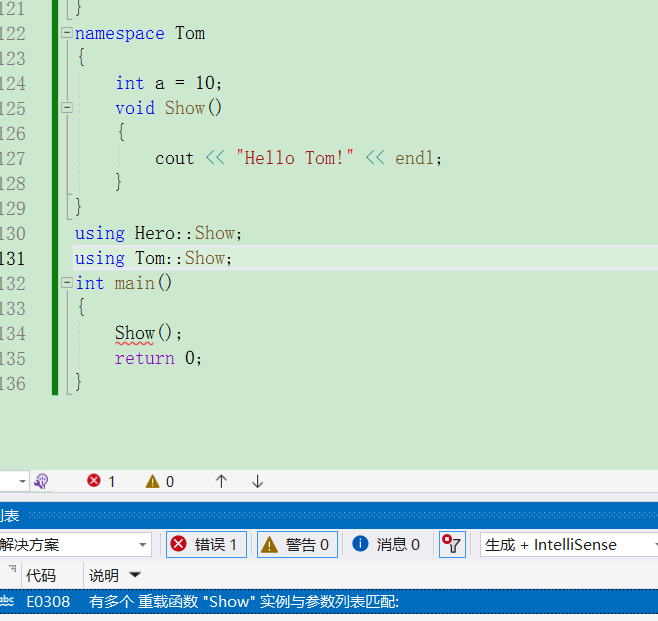658x621 pixels.
Task: Go to next issue with down arrow
Action: (x=257, y=481)
